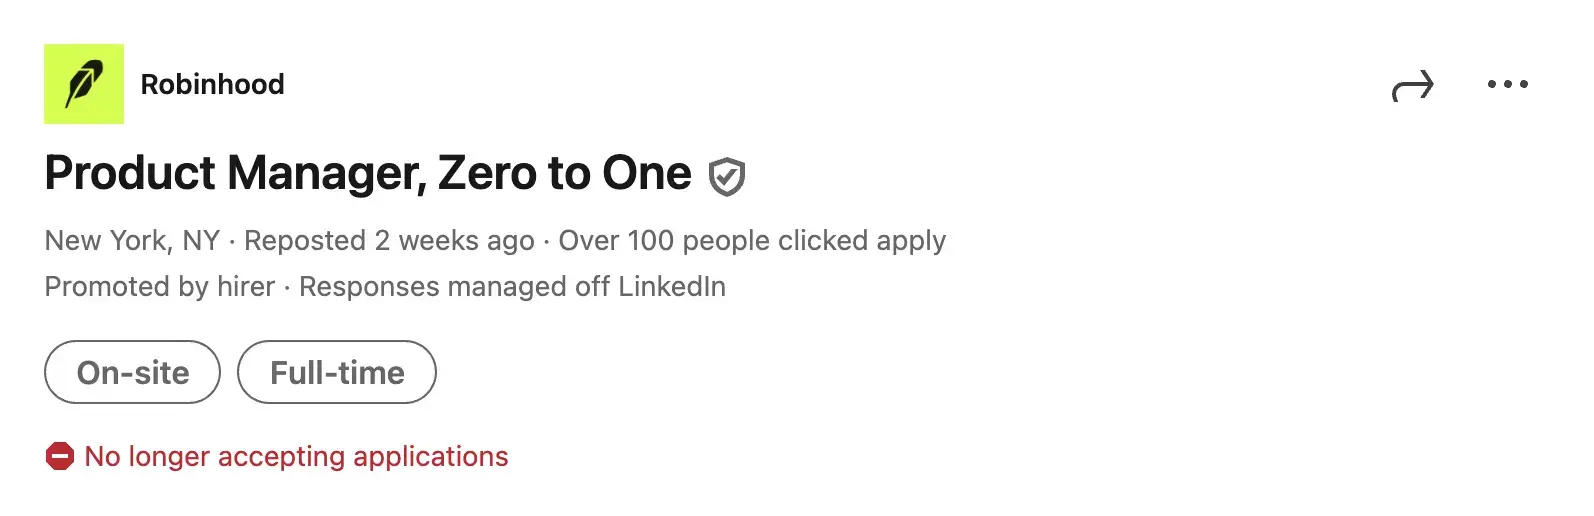Click the word "LinkedIn" in the responses line
This screenshot has height=516, width=1594.
tap(672, 287)
